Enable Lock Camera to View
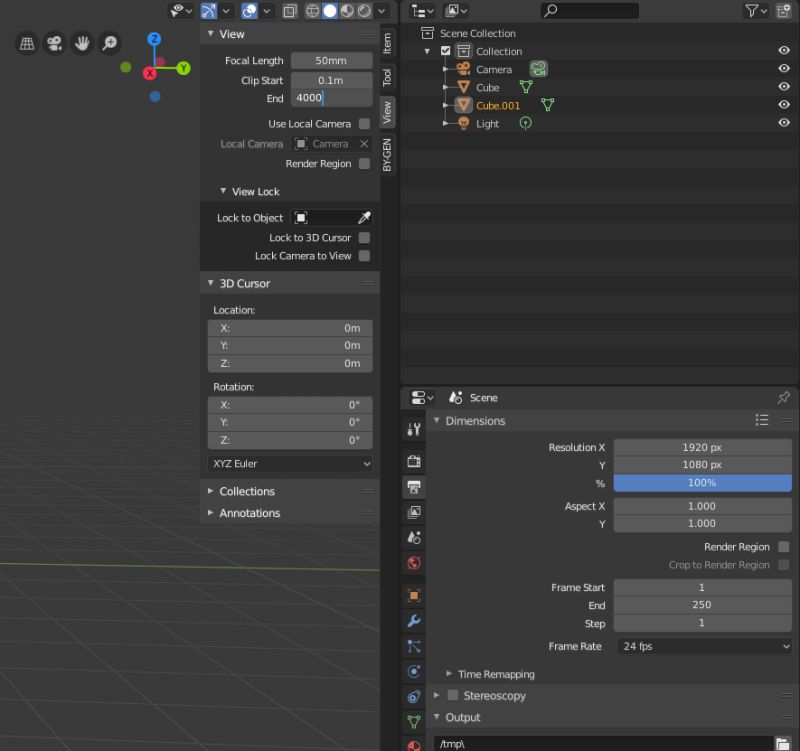This screenshot has width=800, height=751. 366,255
